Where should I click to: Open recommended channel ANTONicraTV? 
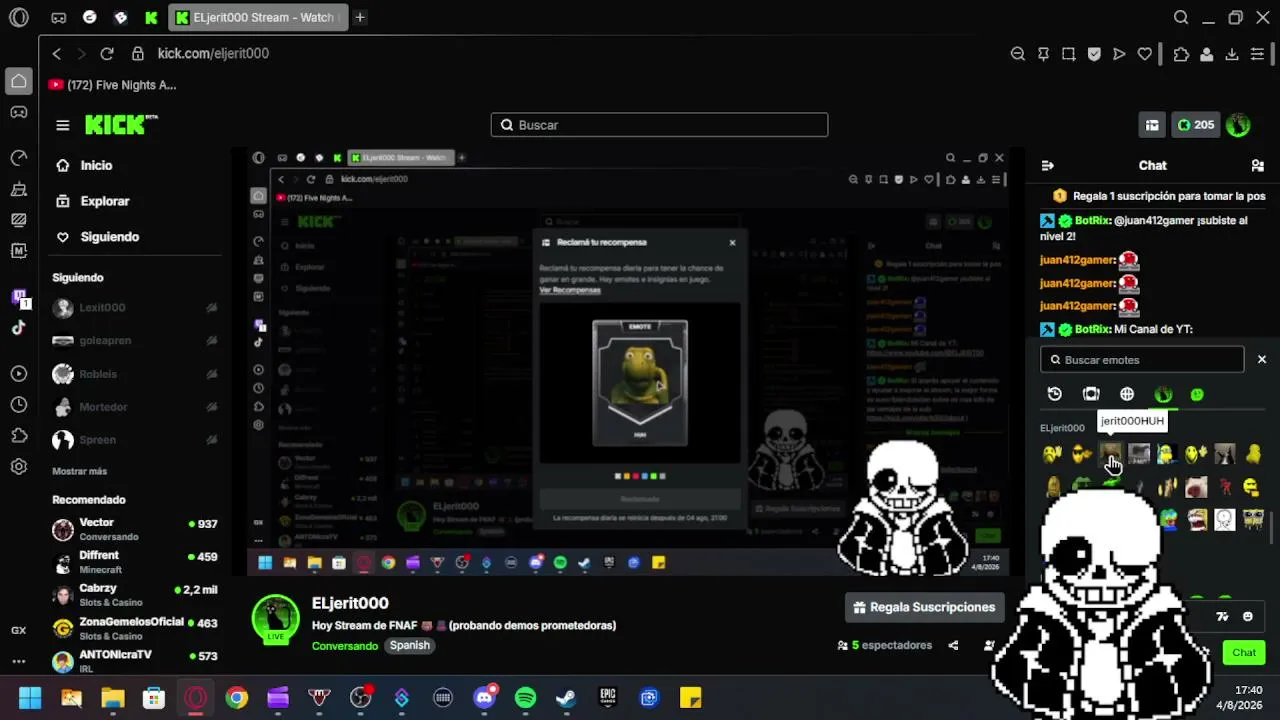135,661
